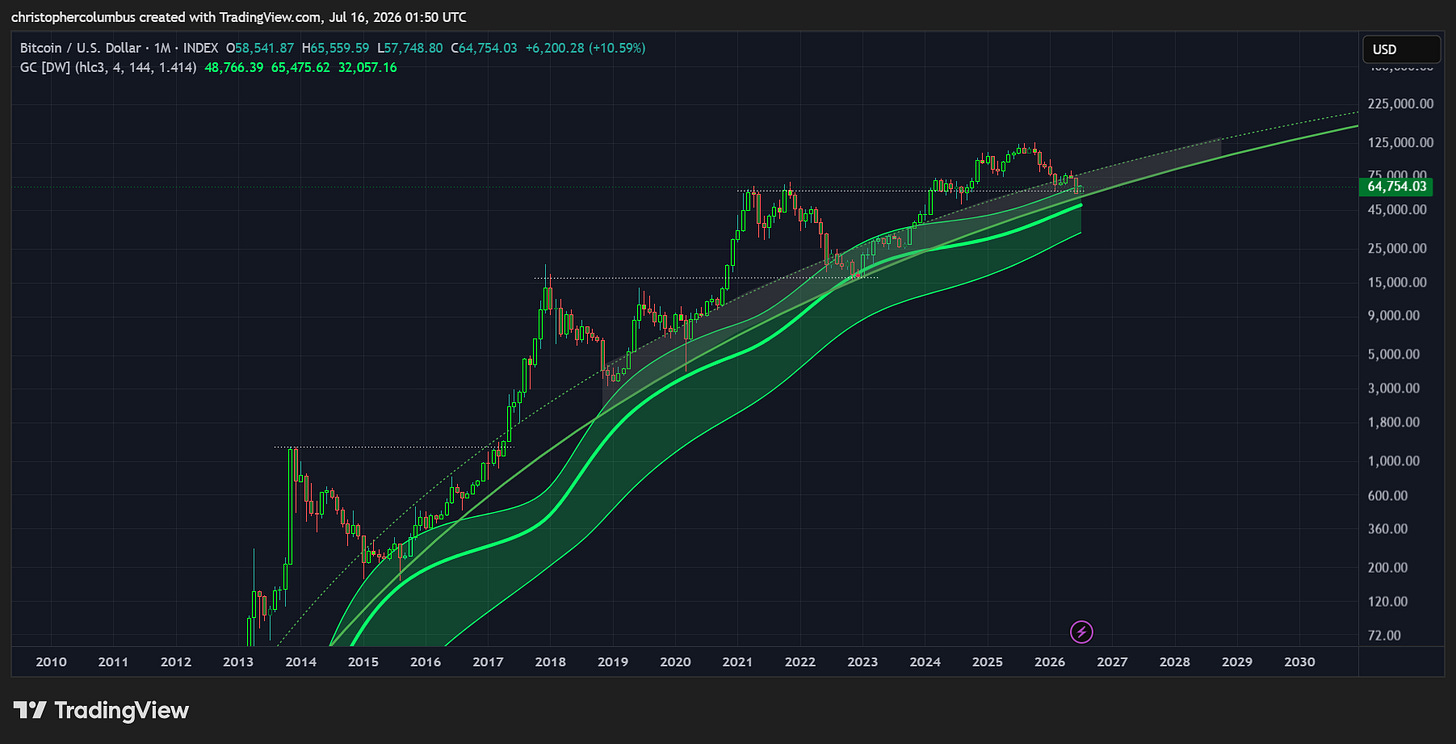Click the 2017 label on the time axis
1456x744 pixels.
pos(488,662)
